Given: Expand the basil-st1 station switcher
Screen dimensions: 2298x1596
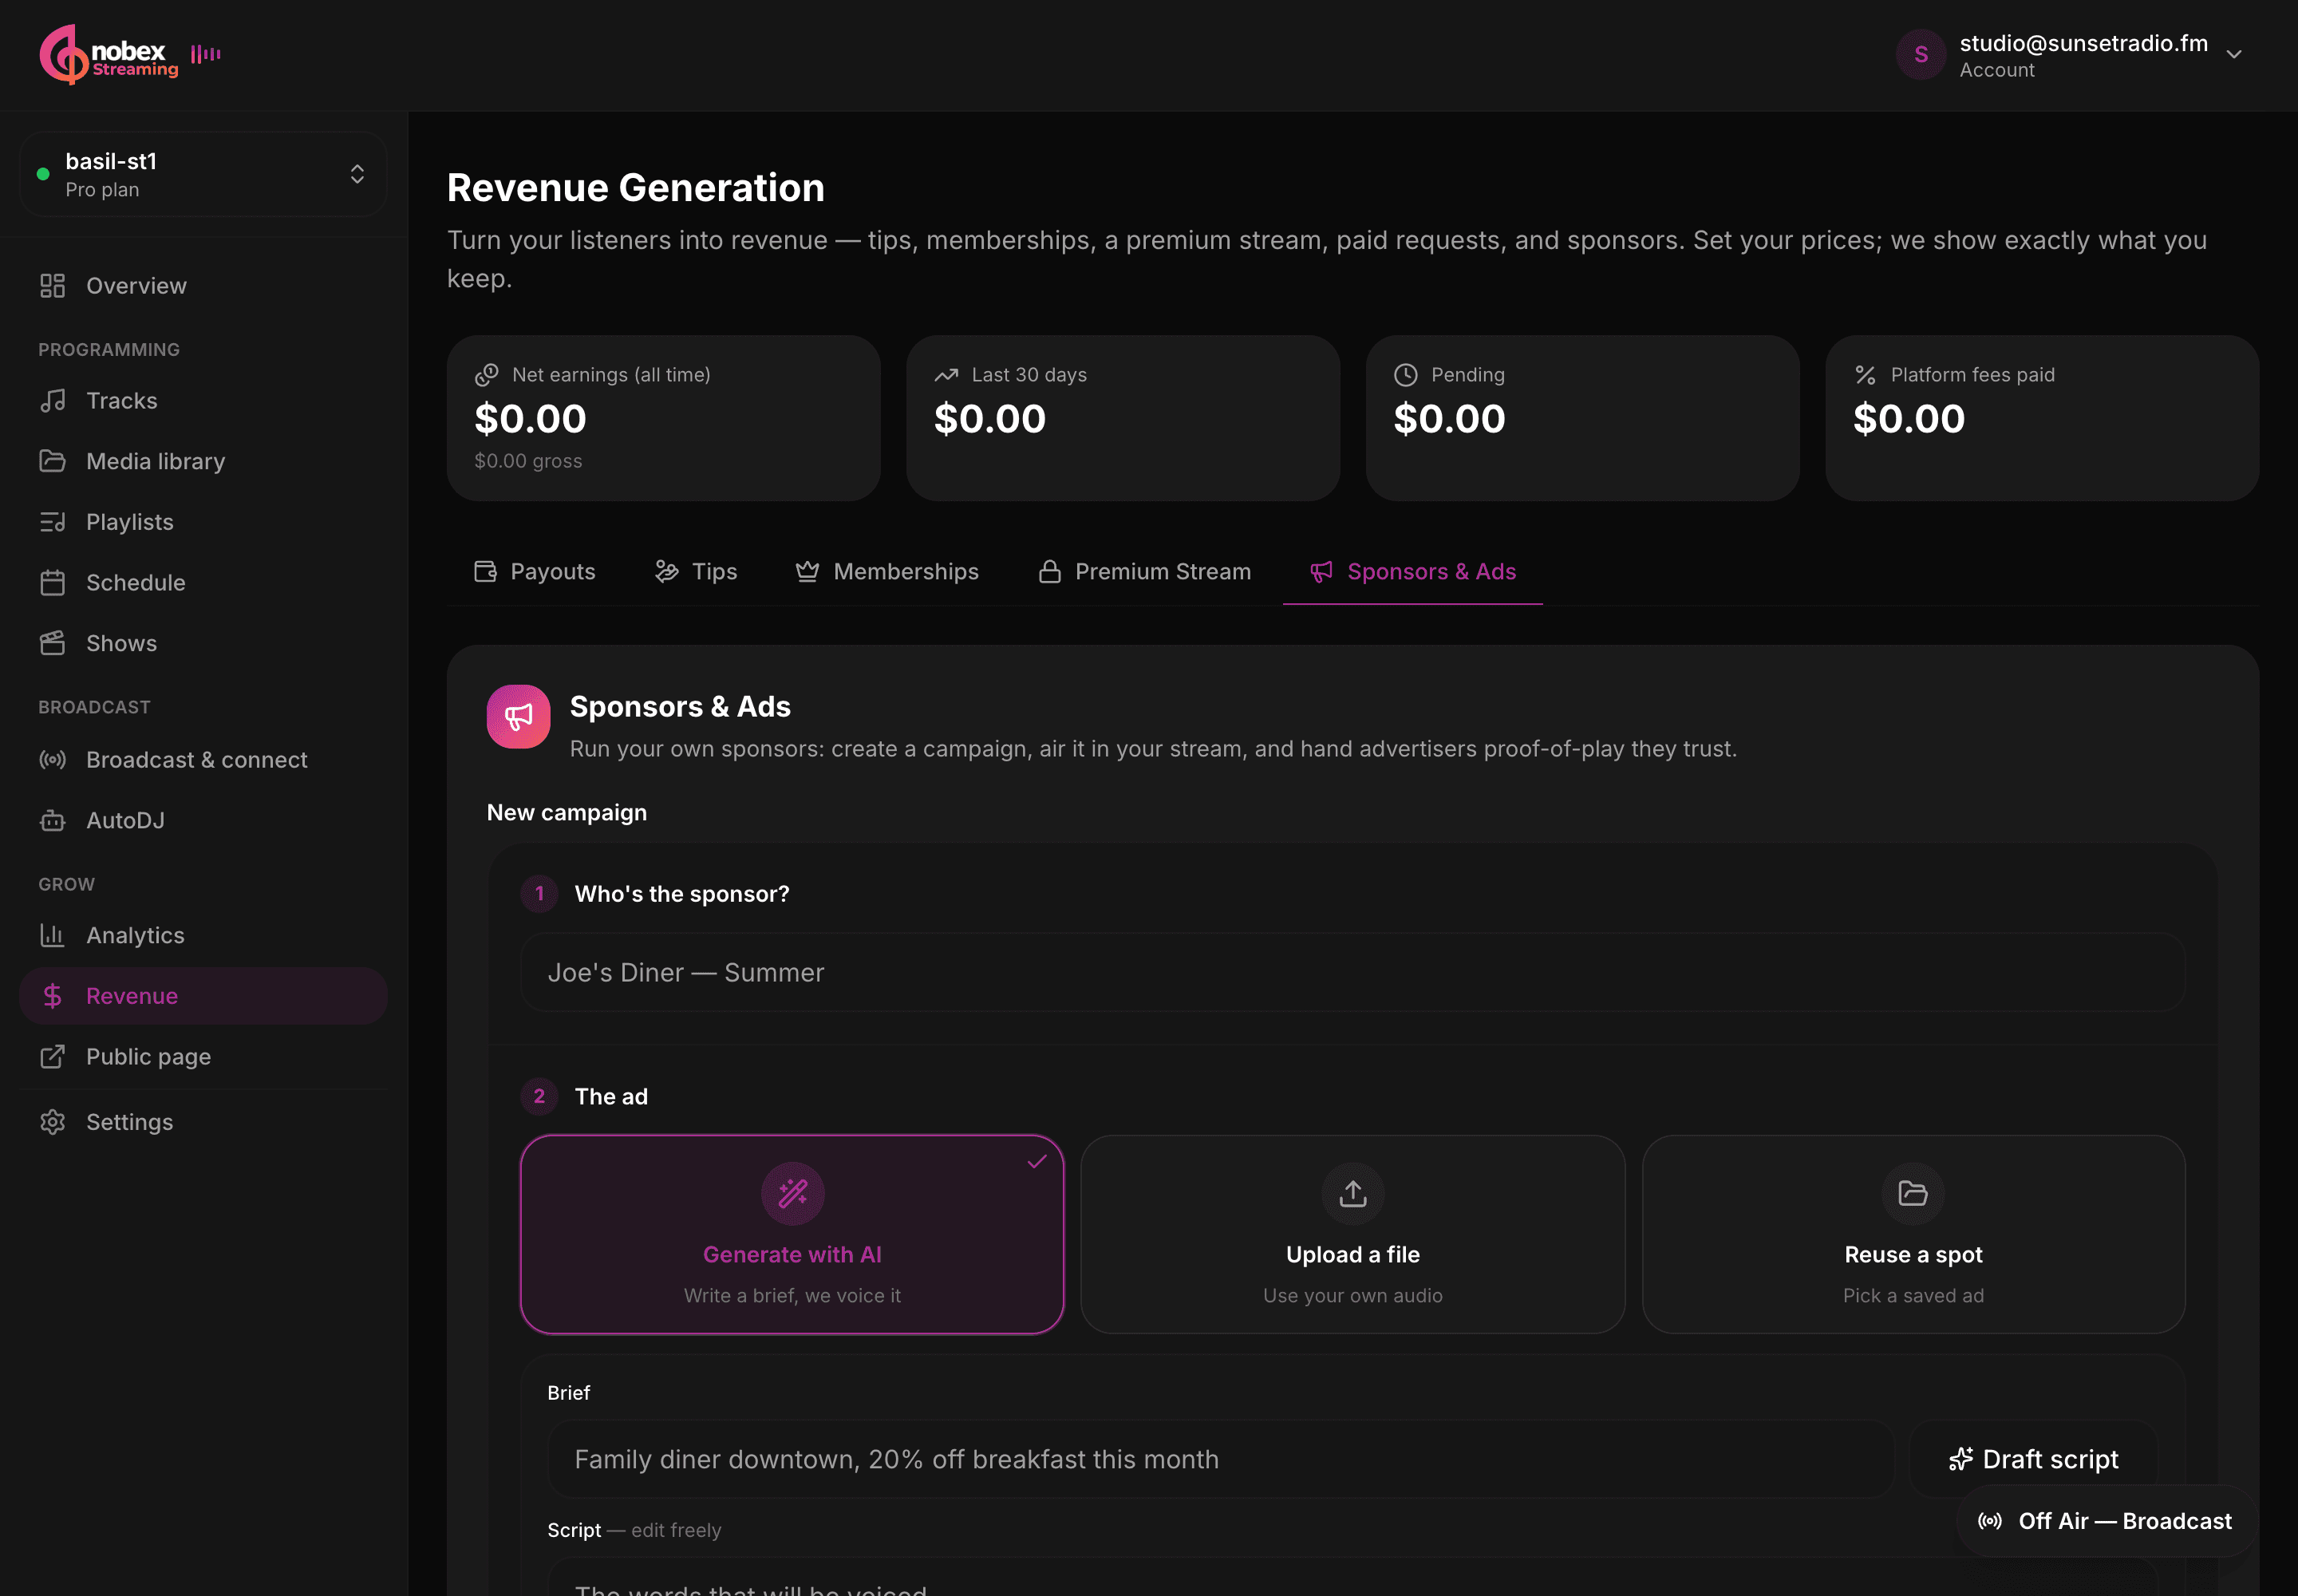Looking at the screenshot, I should tap(204, 174).
